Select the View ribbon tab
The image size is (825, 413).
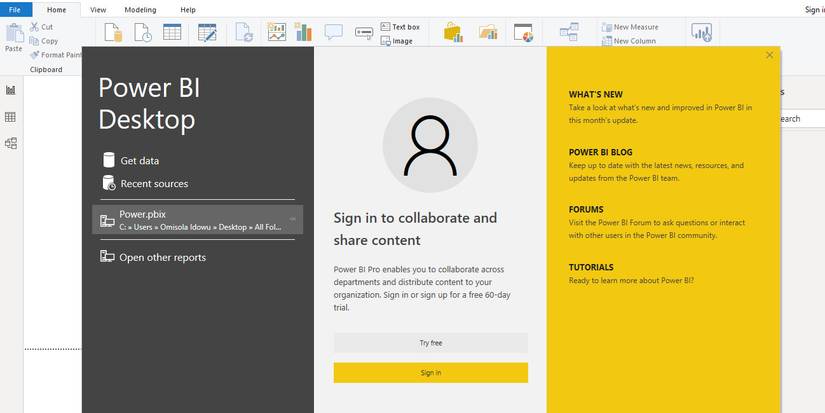pyautogui.click(x=98, y=9)
